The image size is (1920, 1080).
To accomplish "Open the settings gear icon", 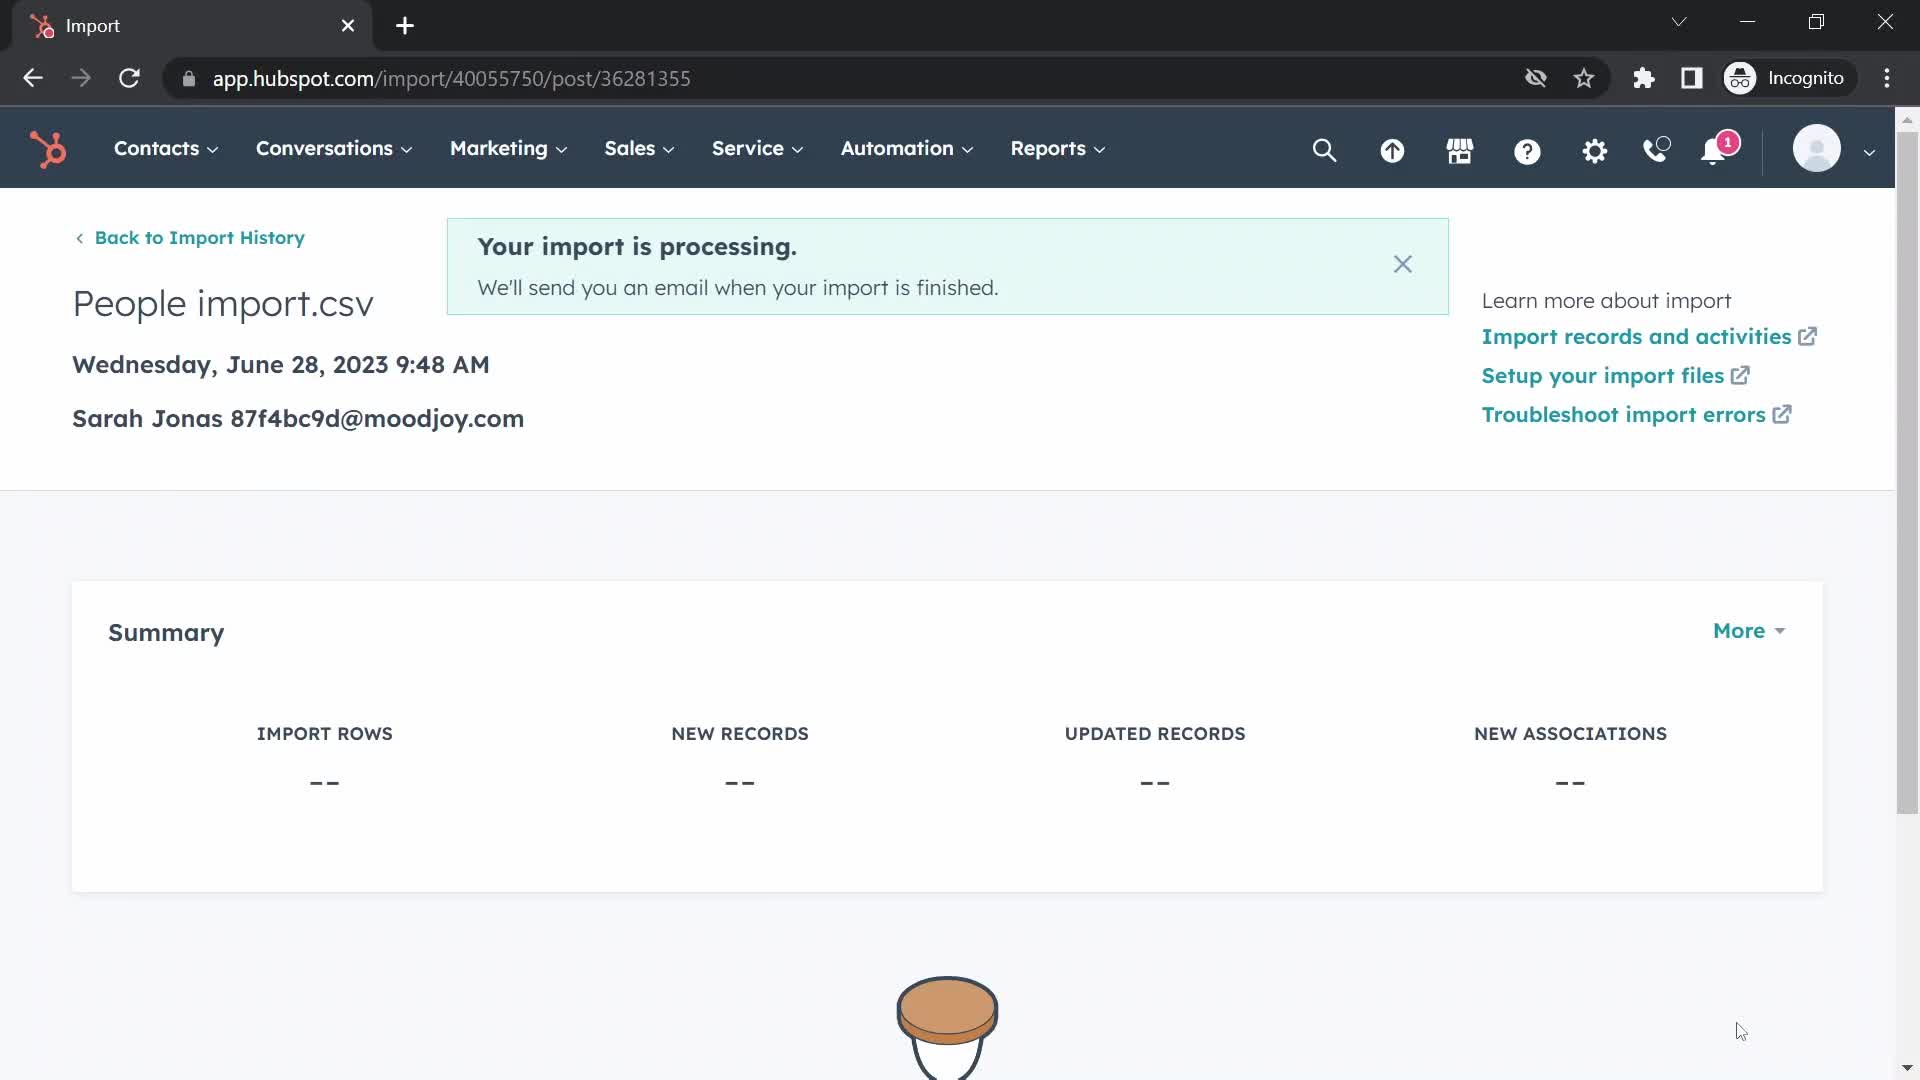I will (1593, 149).
